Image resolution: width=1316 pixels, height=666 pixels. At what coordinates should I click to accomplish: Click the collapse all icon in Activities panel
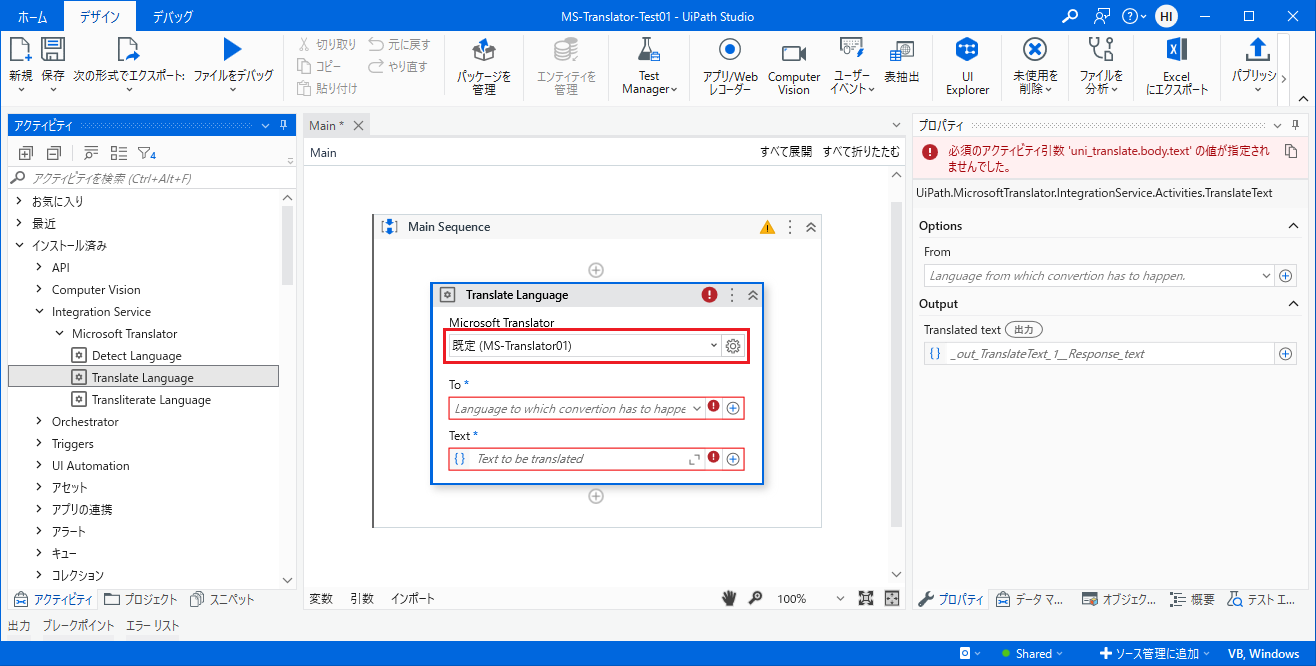pyautogui.click(x=53, y=153)
